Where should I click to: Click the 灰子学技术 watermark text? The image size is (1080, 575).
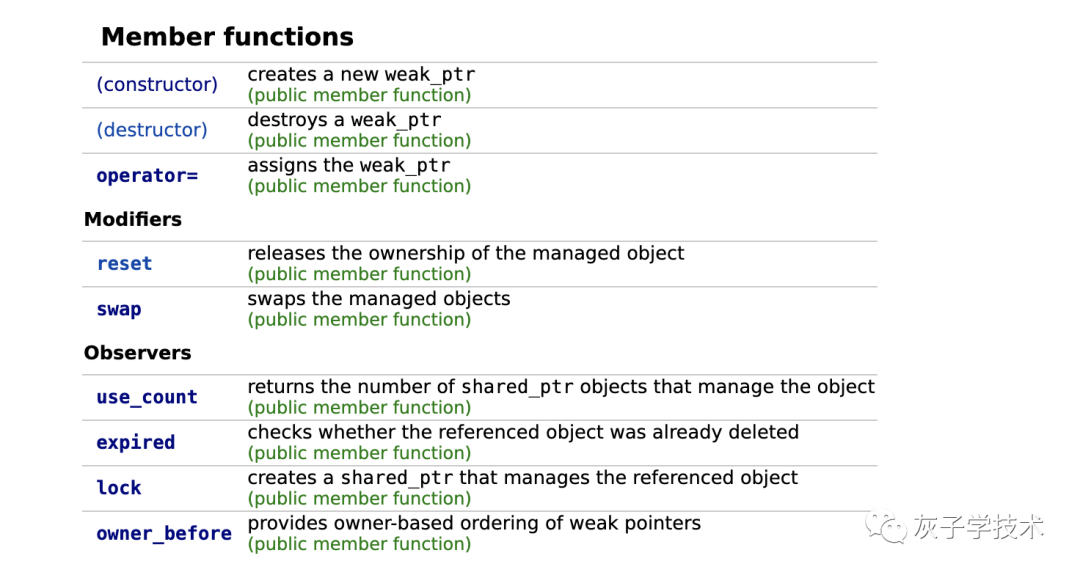click(978, 527)
